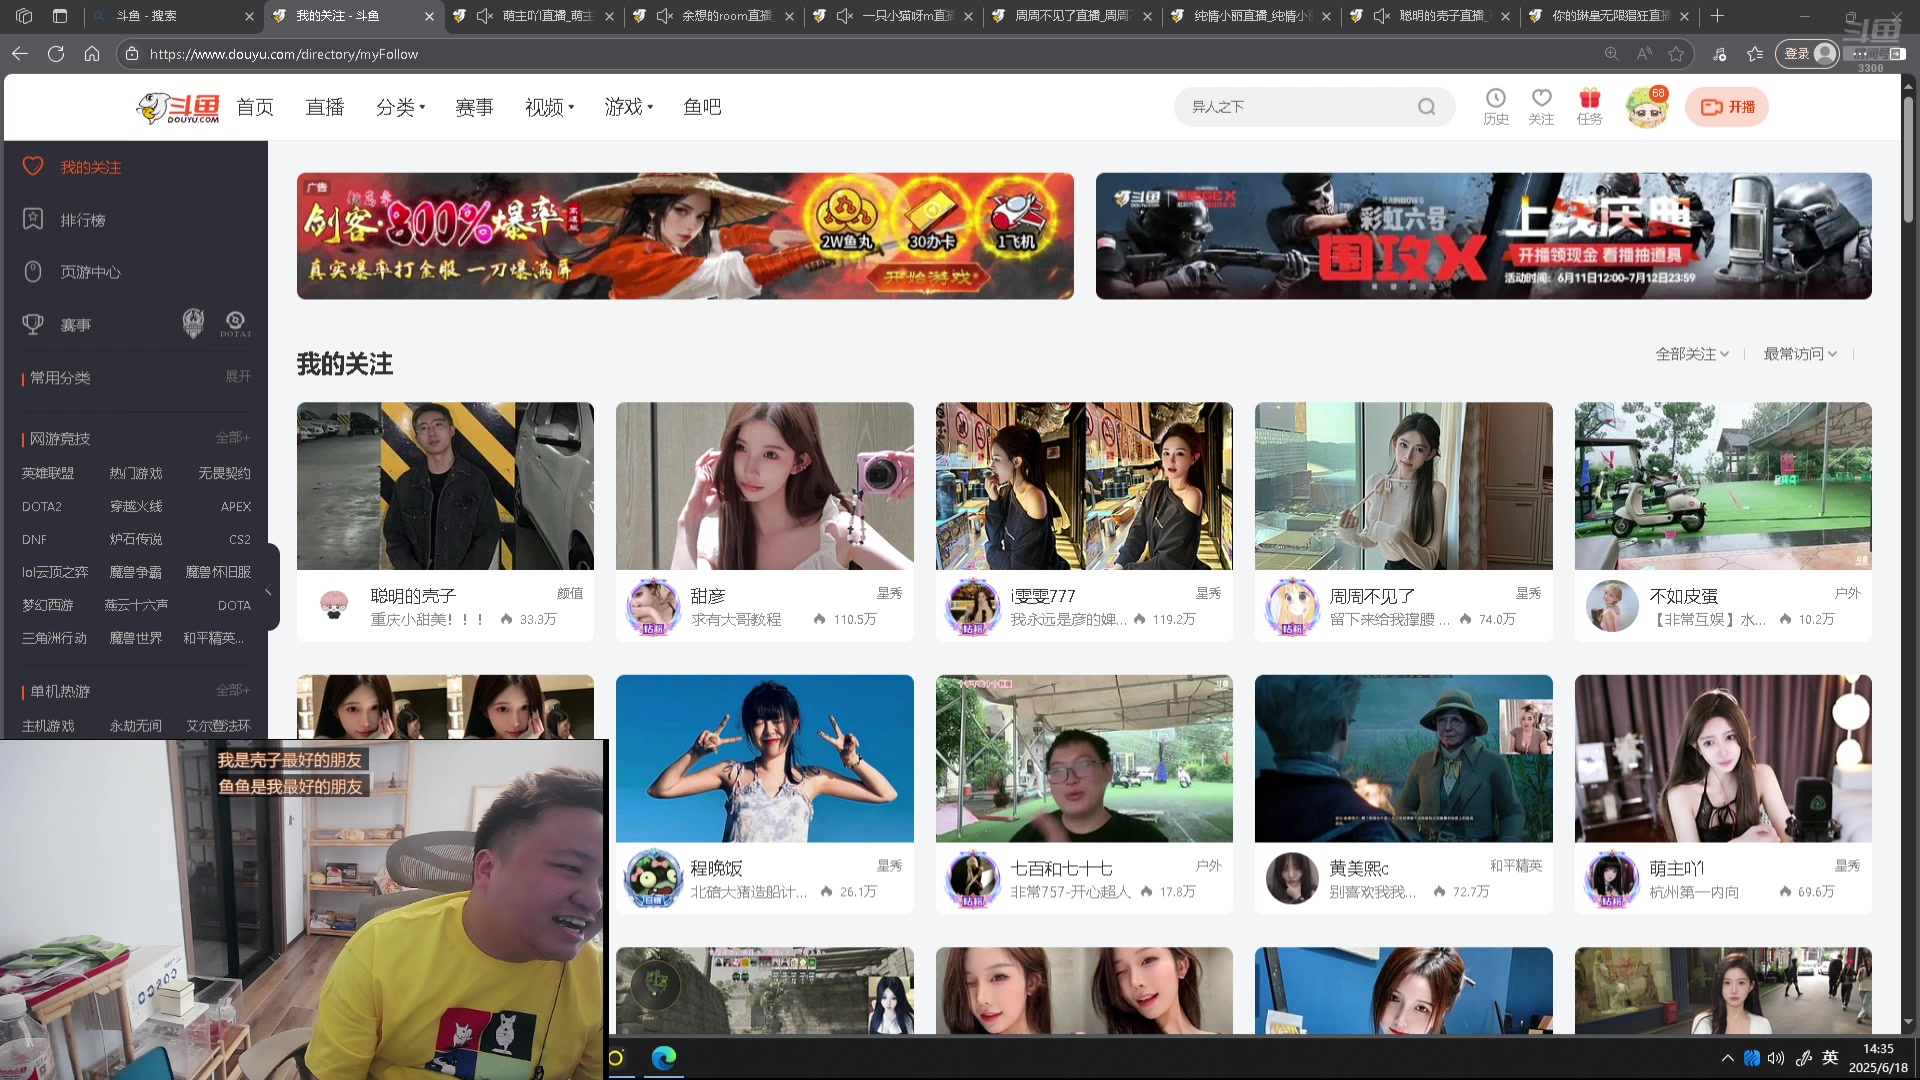The width and height of the screenshot is (1920, 1080).
Task: Open the history clock icon
Action: [x=1496, y=98]
